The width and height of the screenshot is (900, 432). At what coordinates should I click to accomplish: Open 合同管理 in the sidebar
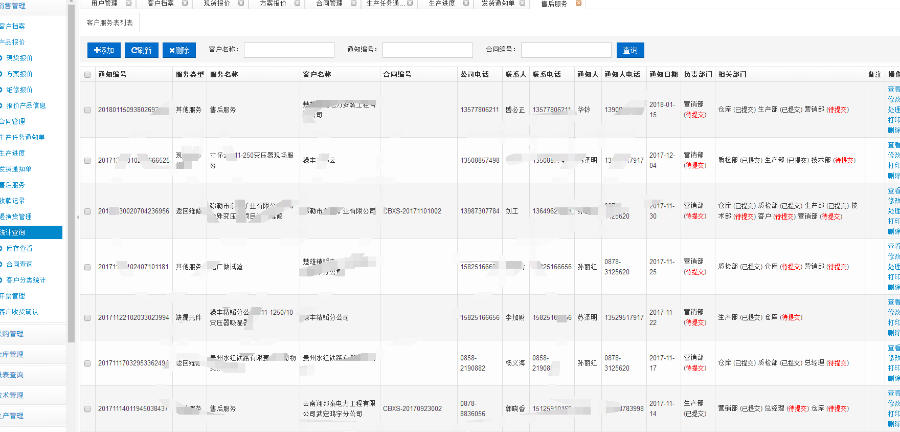click(13, 122)
